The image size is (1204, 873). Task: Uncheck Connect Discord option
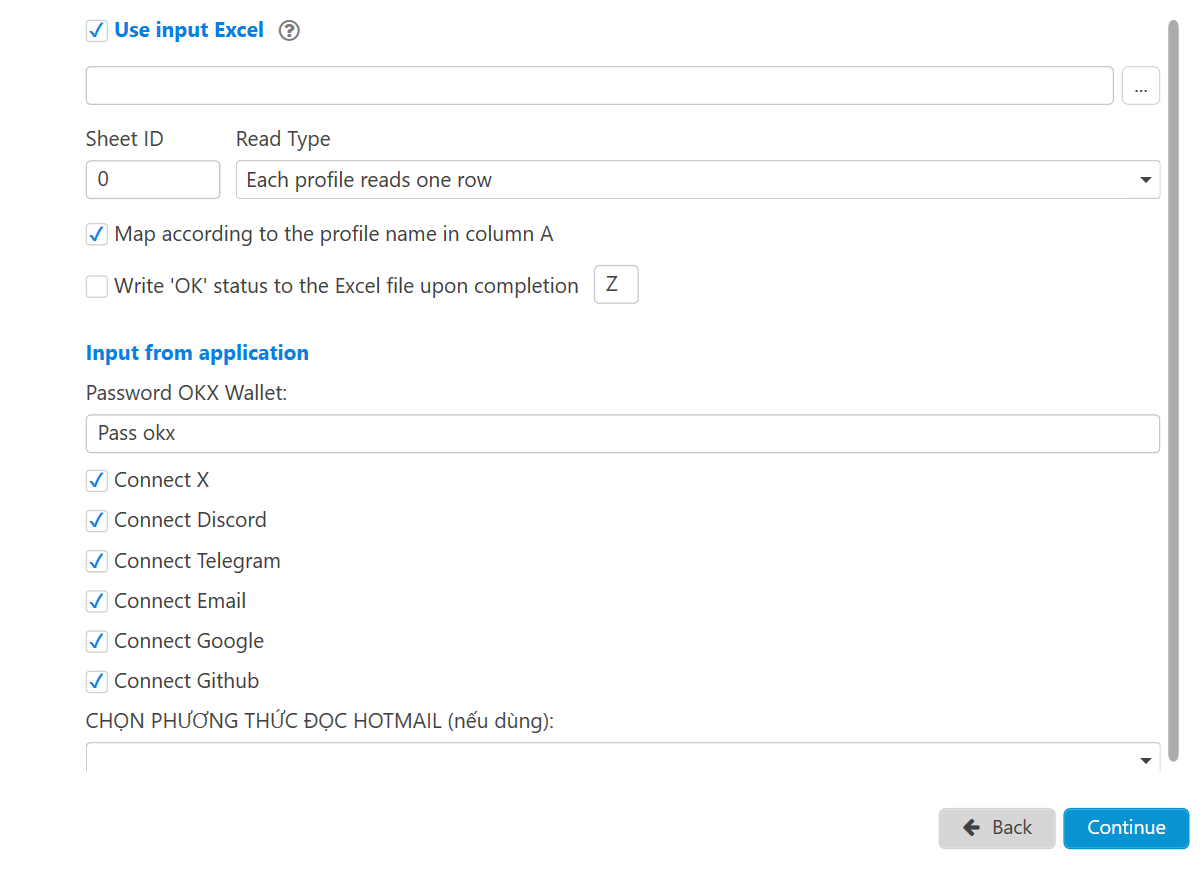[97, 521]
